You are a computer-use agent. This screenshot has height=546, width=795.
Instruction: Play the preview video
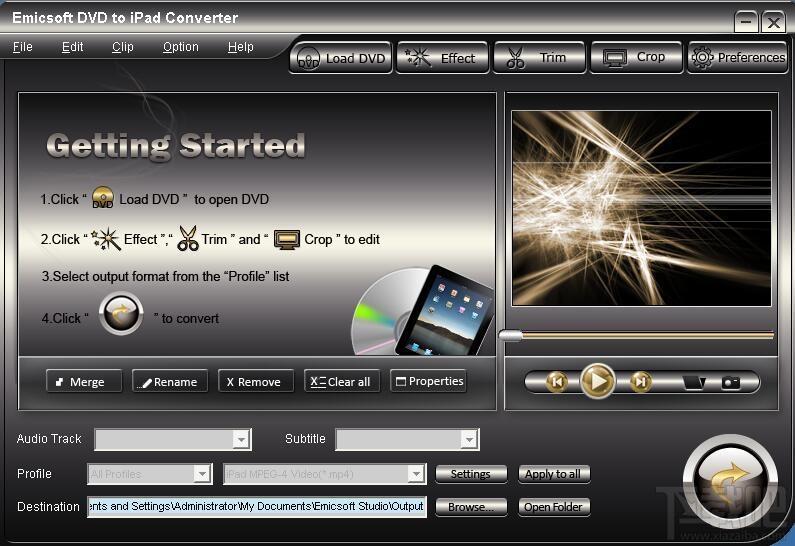tap(598, 381)
